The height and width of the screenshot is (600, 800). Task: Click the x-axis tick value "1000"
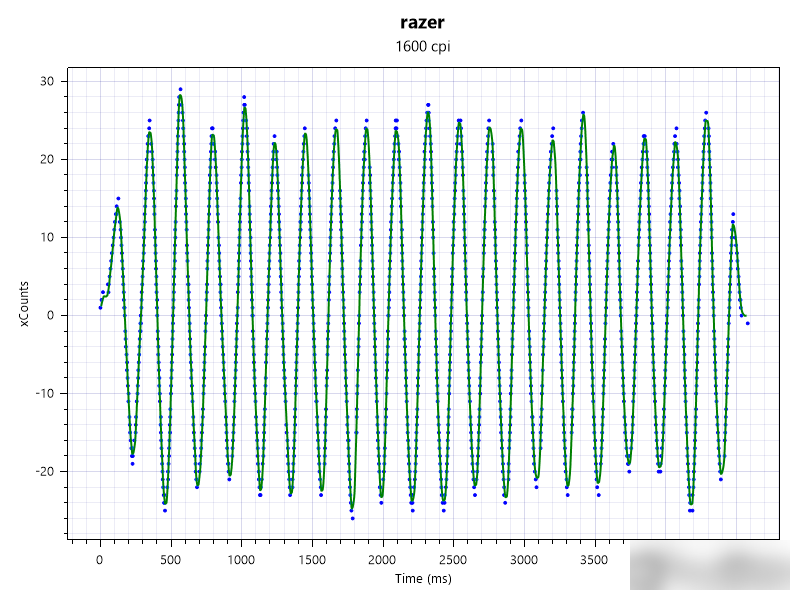coord(241,560)
